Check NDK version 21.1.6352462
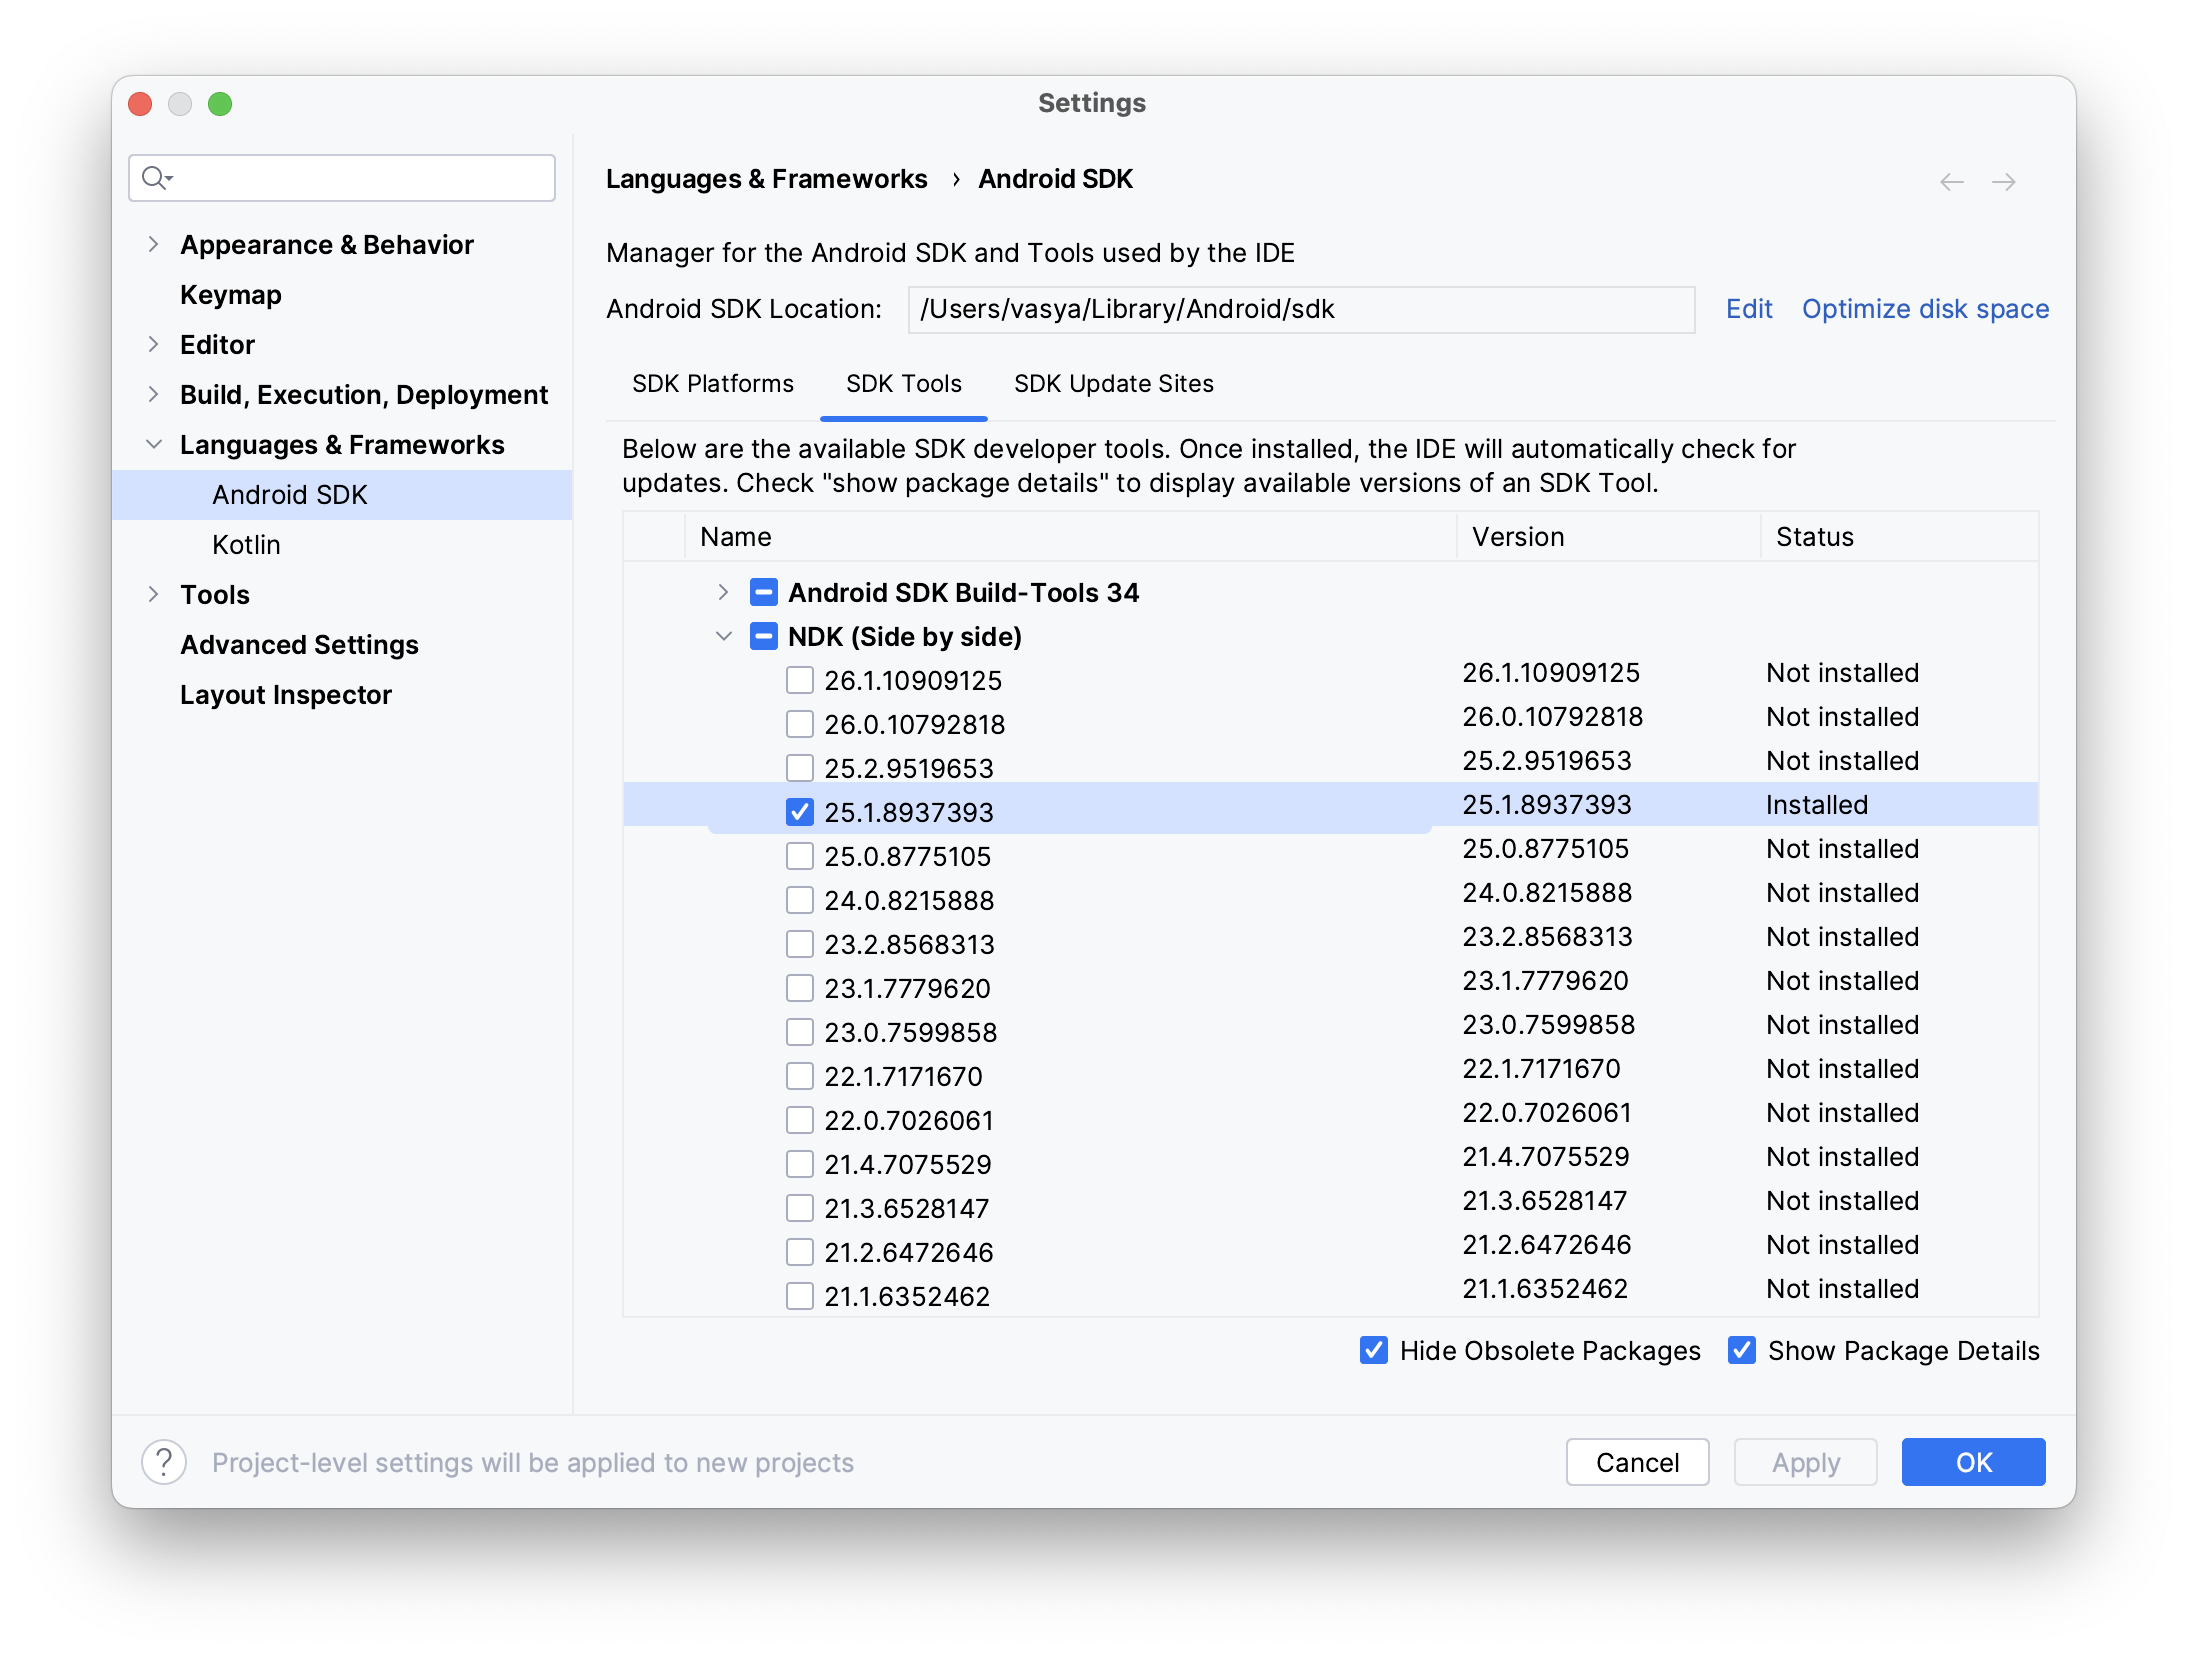The width and height of the screenshot is (2188, 1656). point(799,1296)
